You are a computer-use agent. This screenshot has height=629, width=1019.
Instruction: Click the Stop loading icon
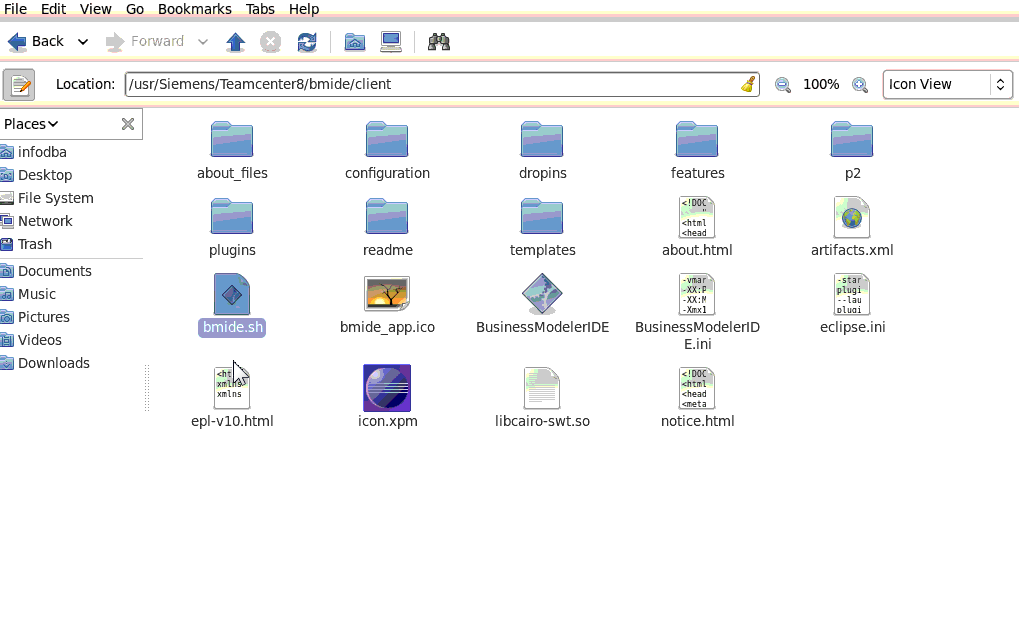[270, 42]
